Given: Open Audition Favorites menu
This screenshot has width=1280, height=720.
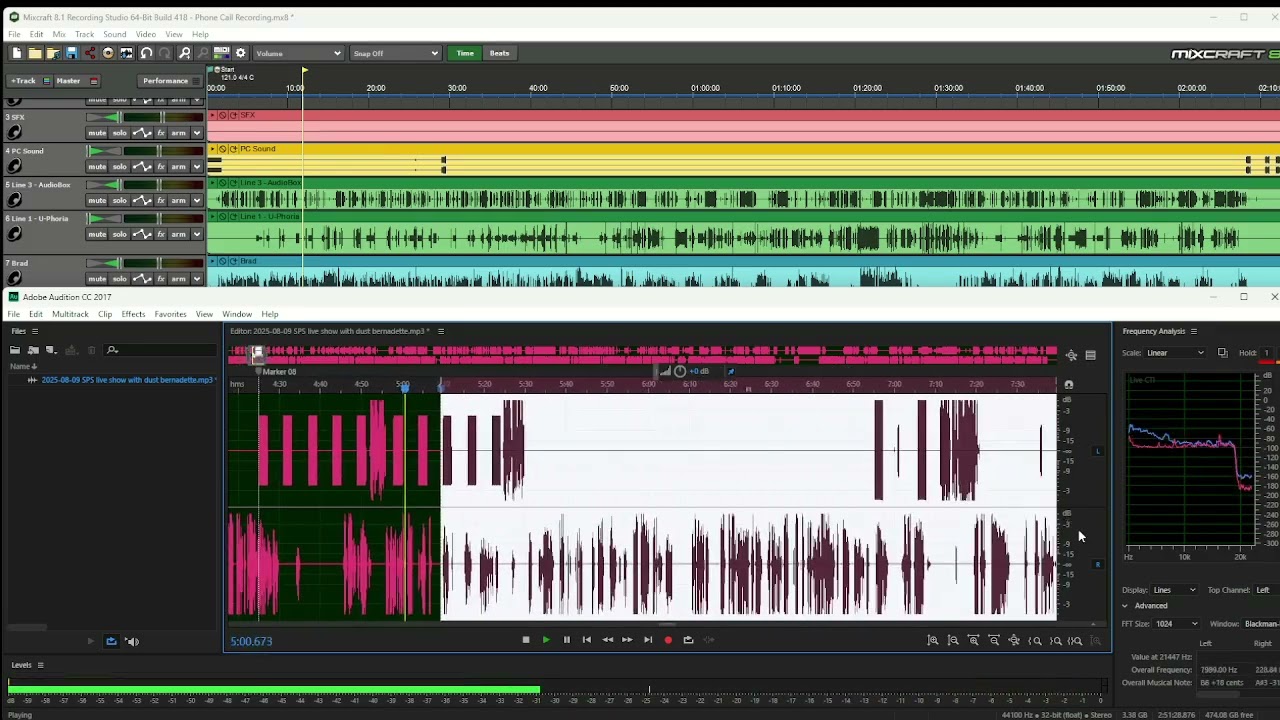Looking at the screenshot, I should click(x=170, y=314).
